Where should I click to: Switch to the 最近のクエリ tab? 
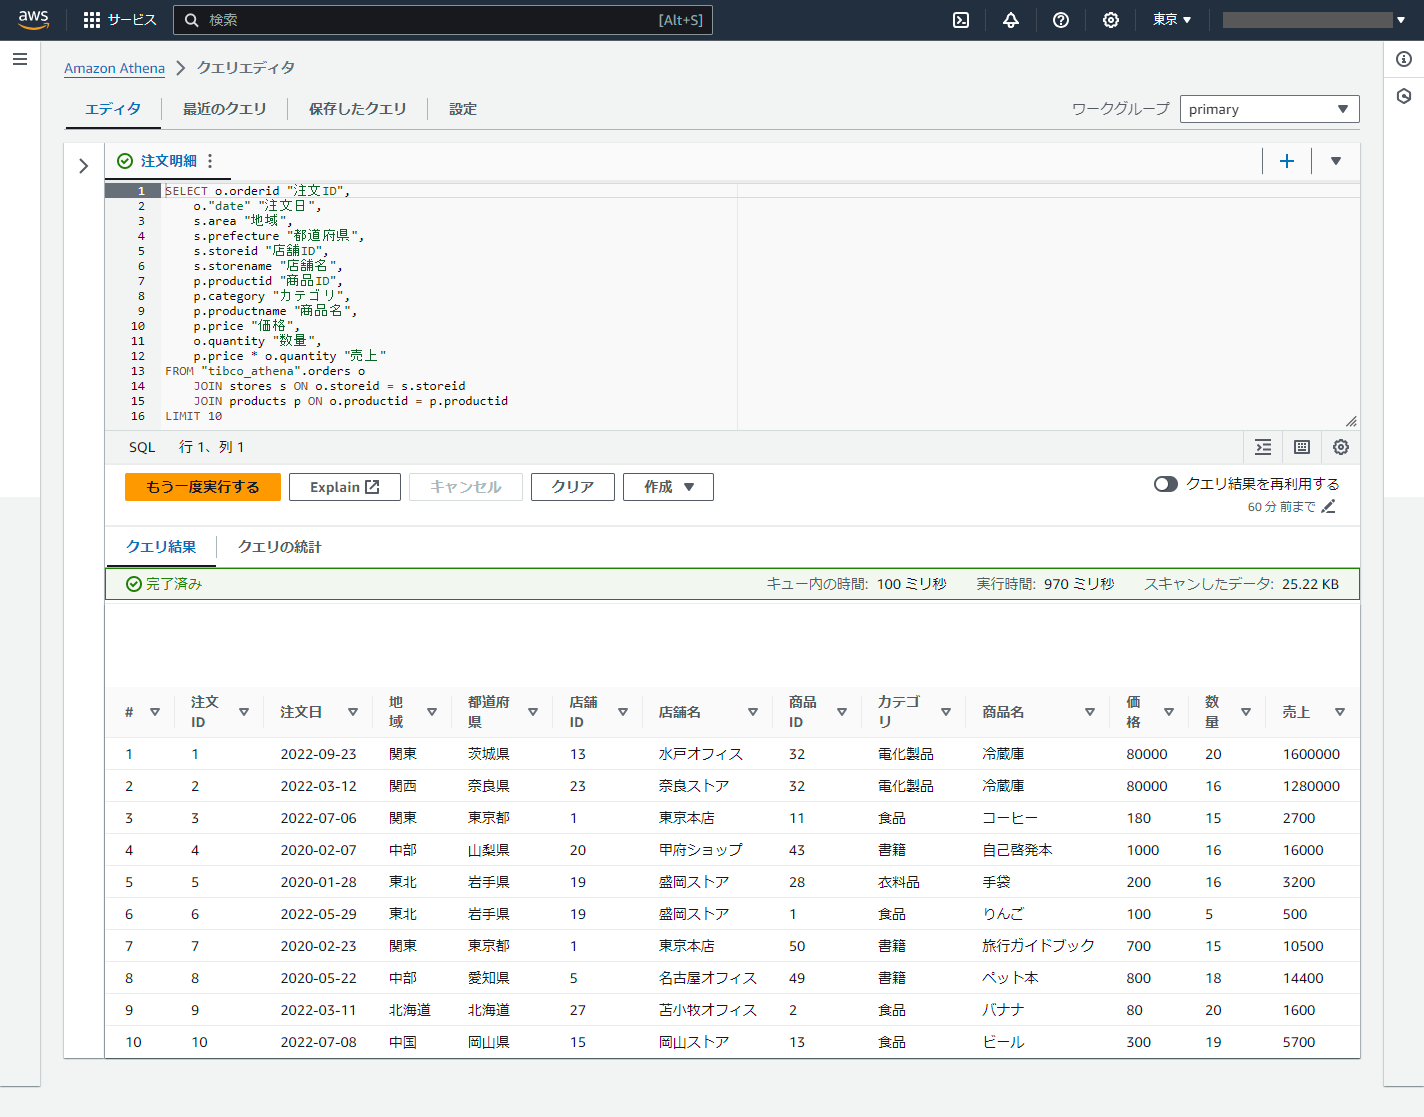coord(224,109)
